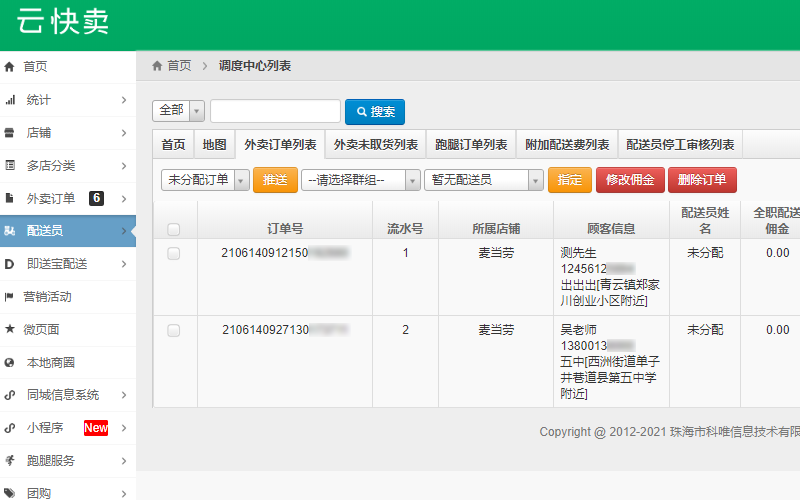Click the 首页 breadcrumb link
800x500 pixels.
pos(179,65)
